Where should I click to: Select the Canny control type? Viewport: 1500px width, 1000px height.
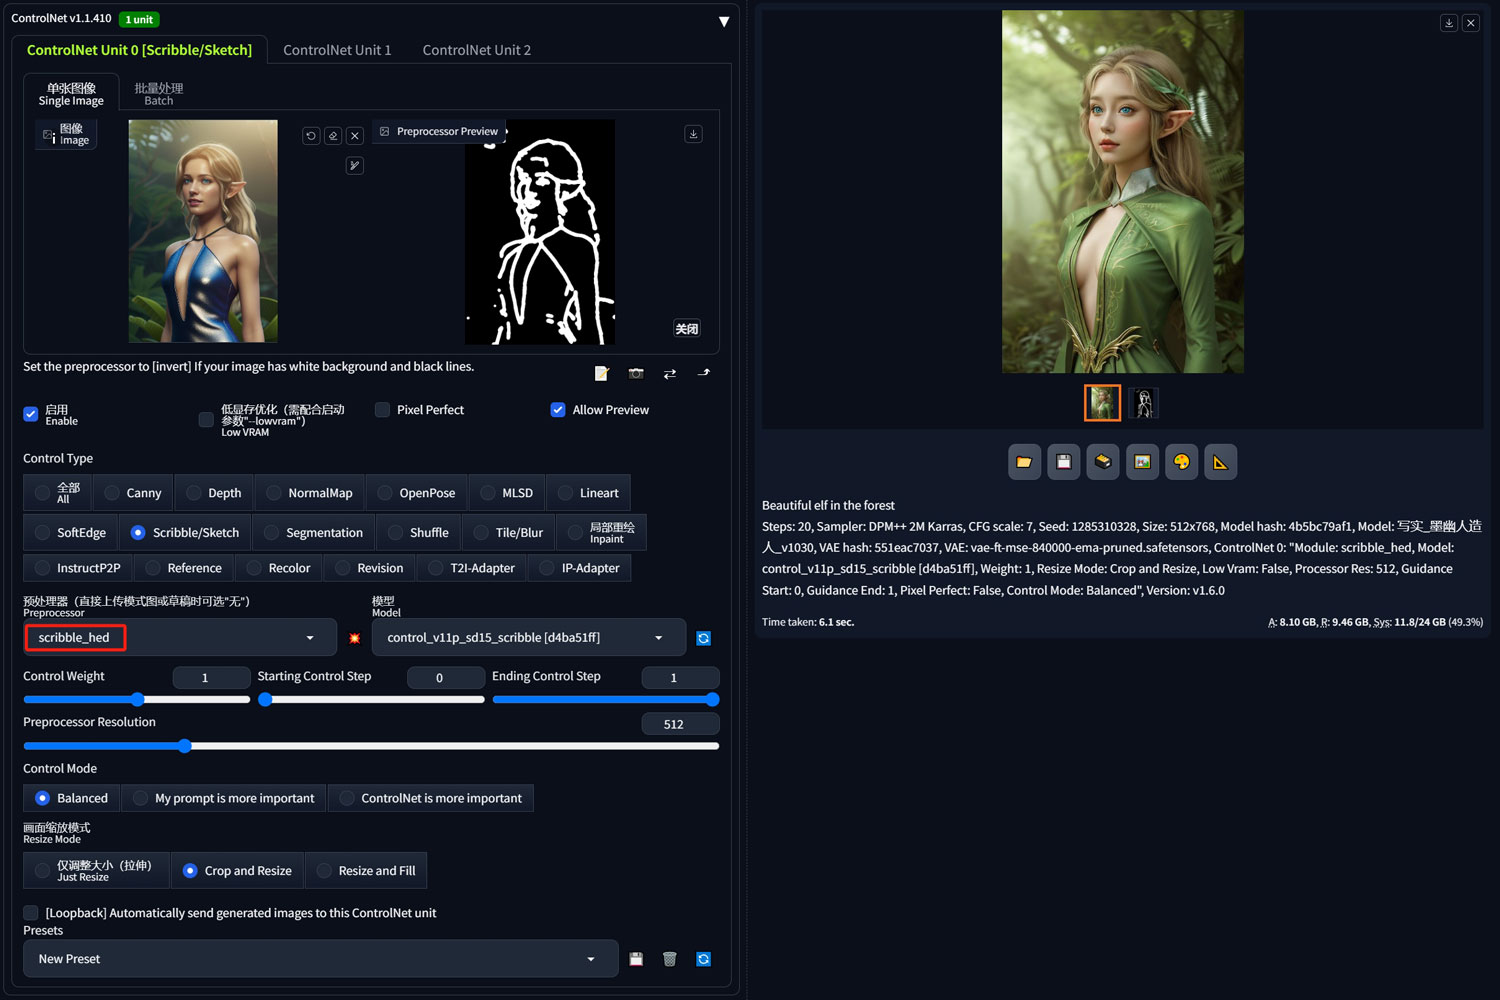point(133,493)
